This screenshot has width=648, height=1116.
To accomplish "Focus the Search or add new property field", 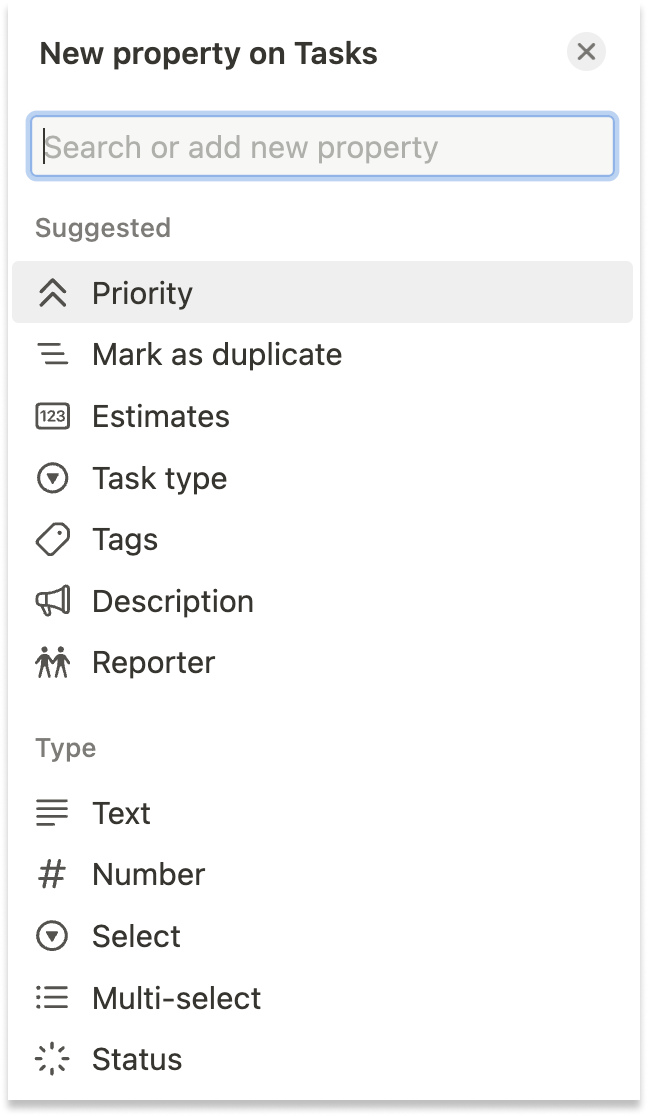I will [x=323, y=148].
